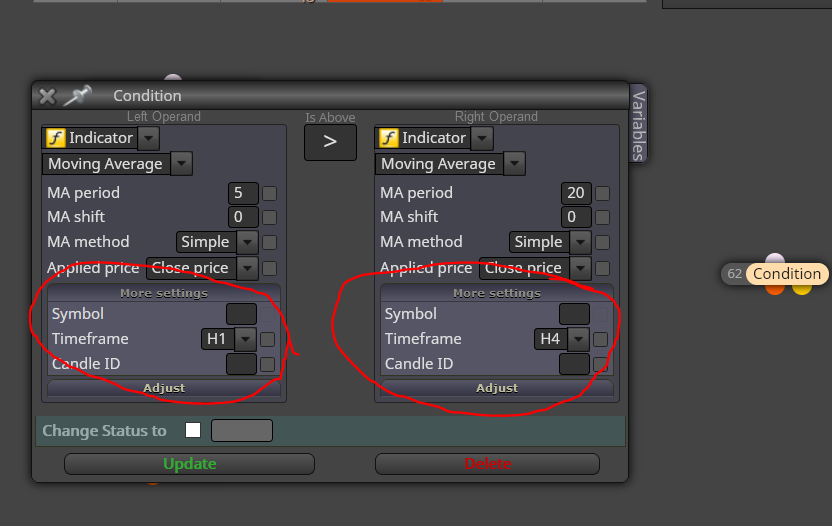The height and width of the screenshot is (526, 832).
Task: Collapse Left Operand More settings section
Action: (164, 293)
